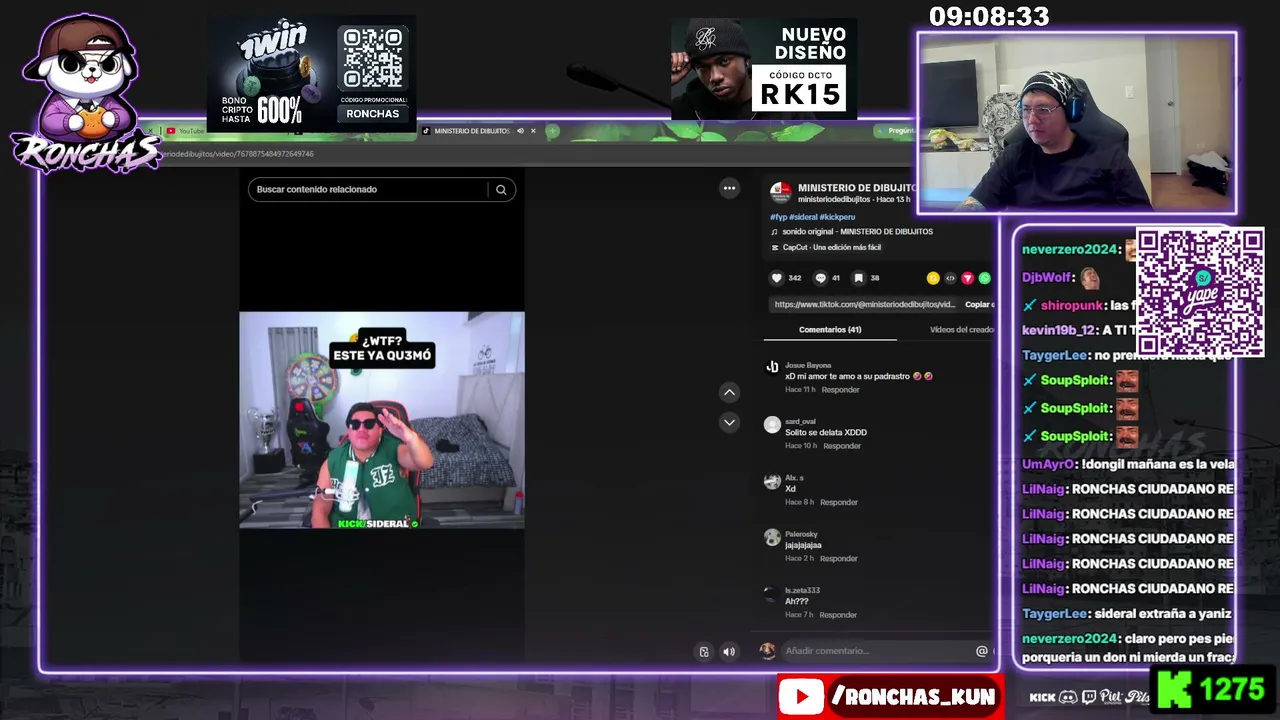Mute the MINISTERIO DE DIBUJITOS browser tab audio
The width and height of the screenshot is (1280, 720).
click(x=520, y=131)
